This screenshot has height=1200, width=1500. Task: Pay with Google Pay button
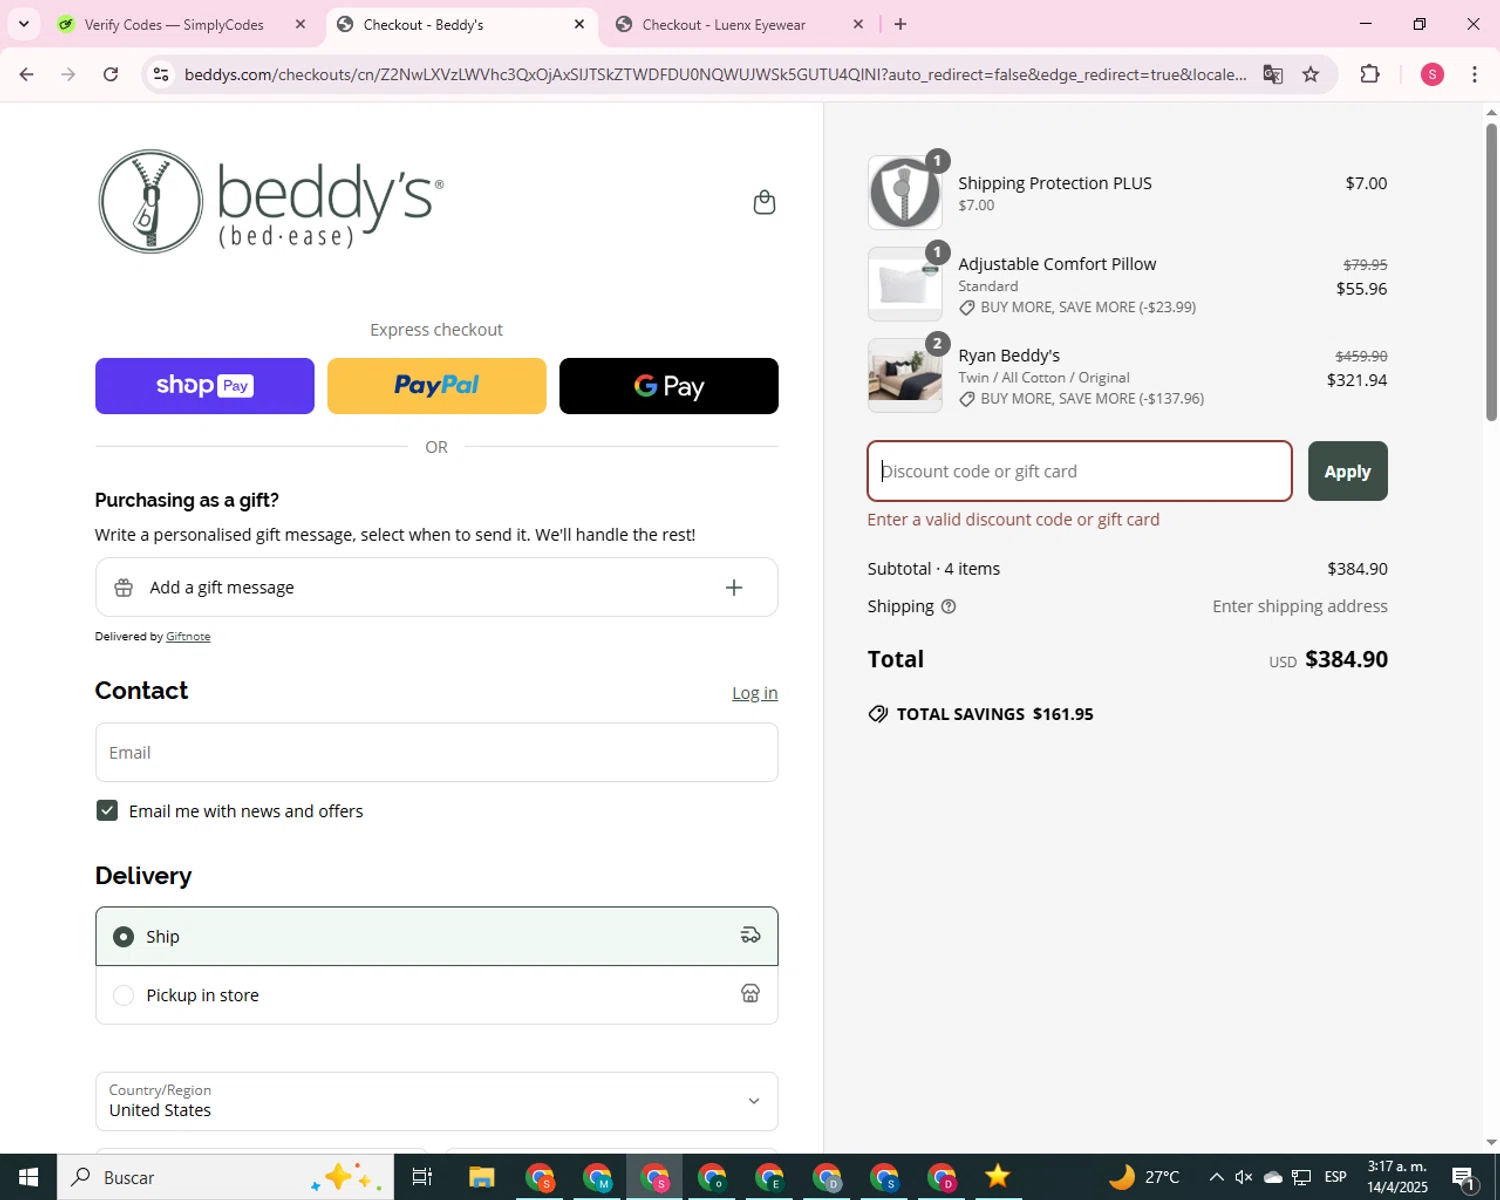tap(669, 386)
